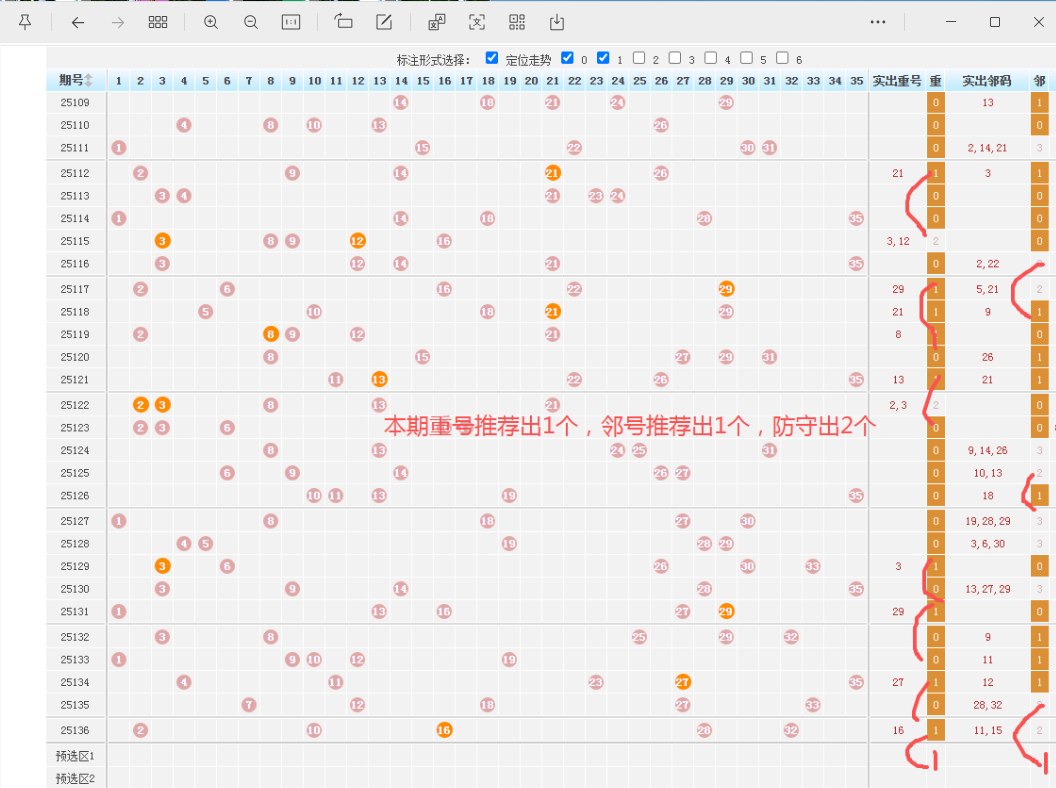The height and width of the screenshot is (788, 1056).
Task: Go back with the left arrow
Action: 78,22
